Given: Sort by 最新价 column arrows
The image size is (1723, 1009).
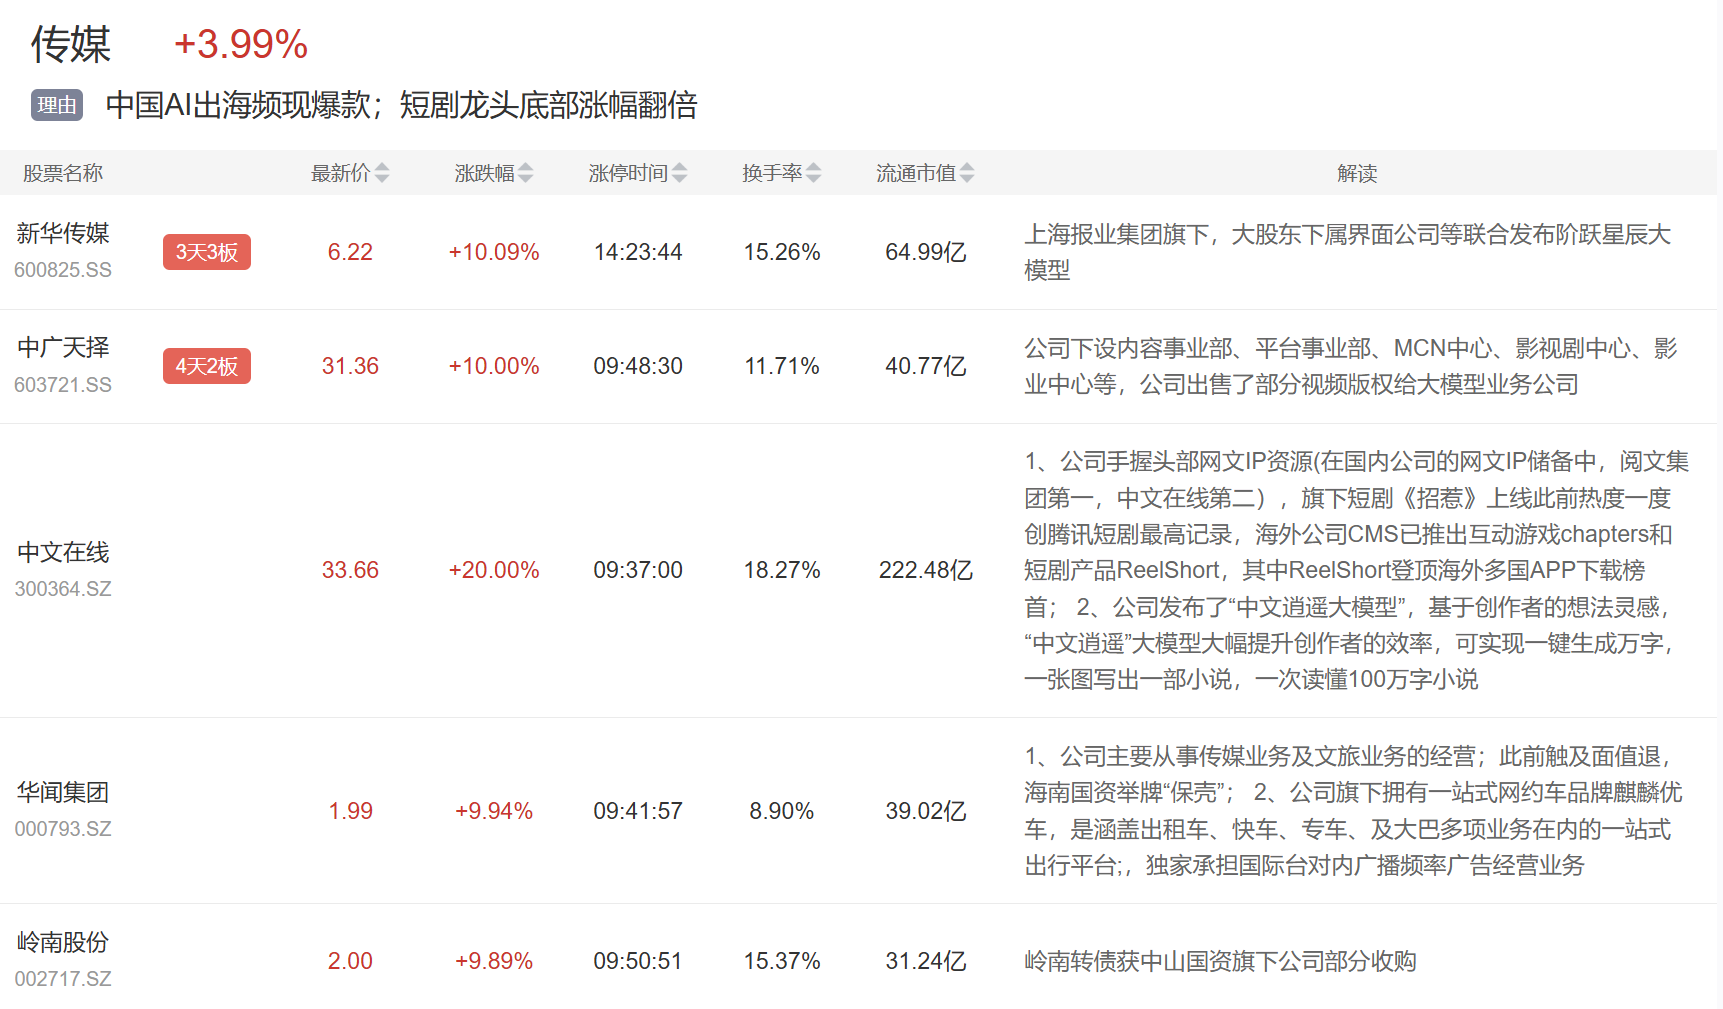Looking at the screenshot, I should pos(381,173).
